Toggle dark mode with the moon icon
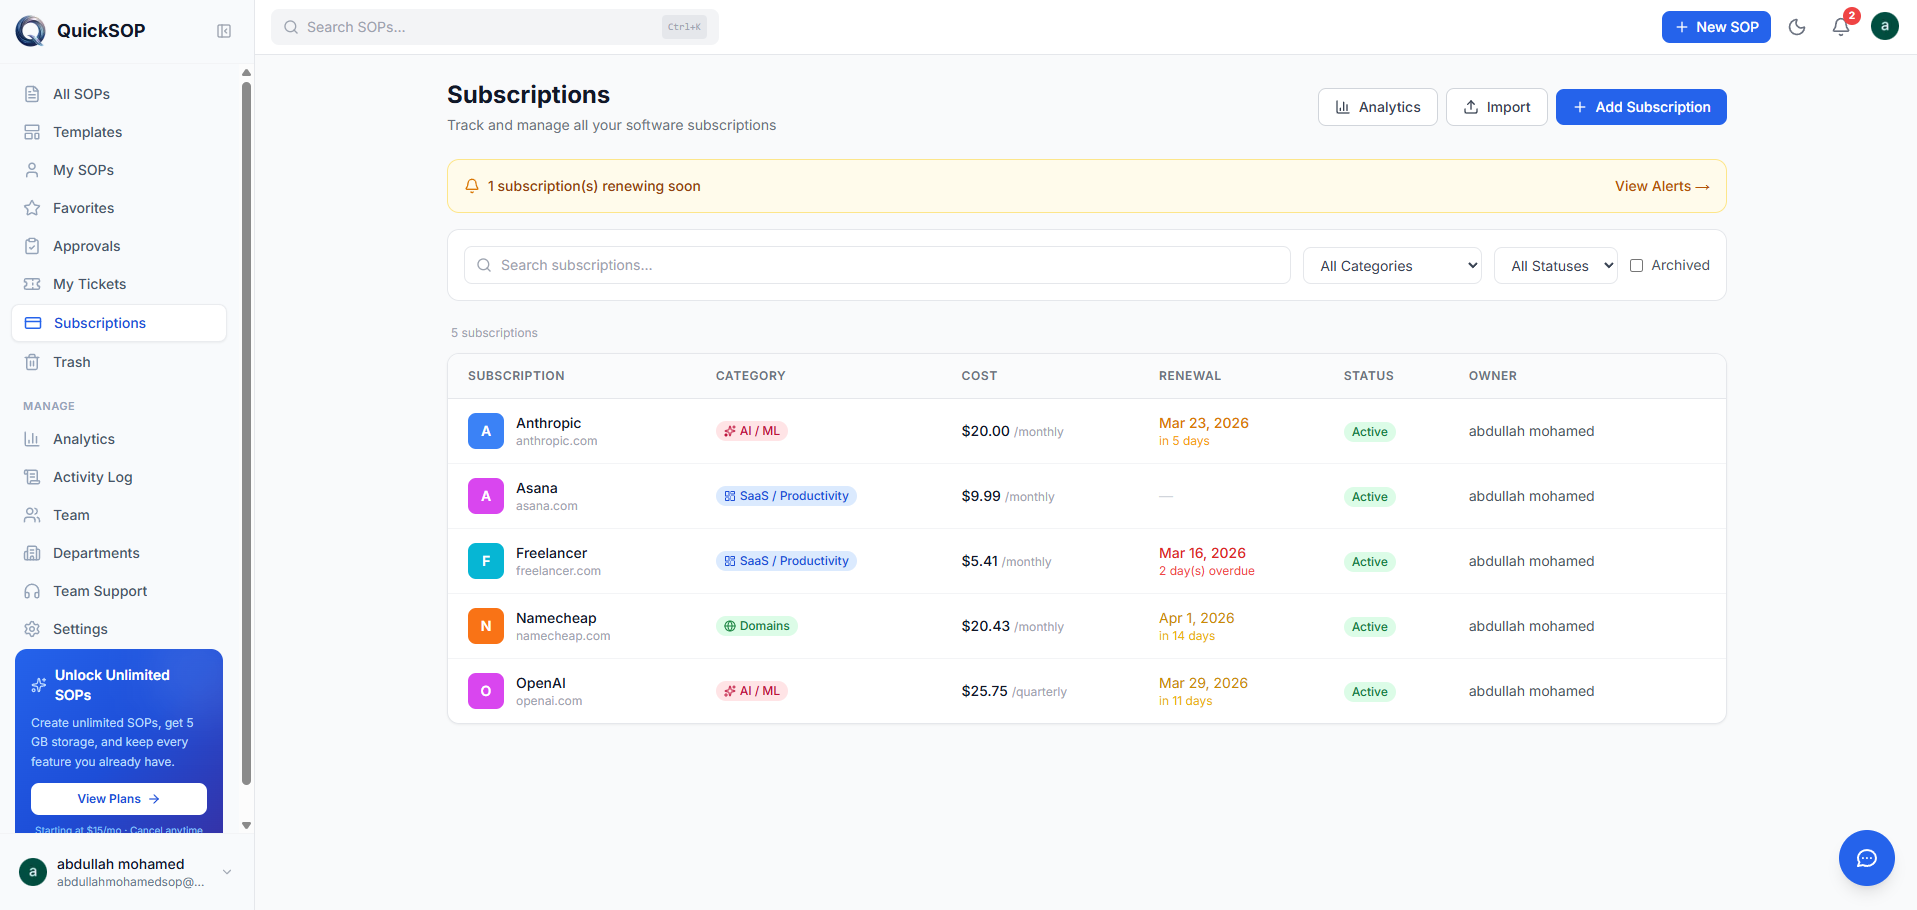This screenshot has width=1917, height=910. tap(1797, 27)
